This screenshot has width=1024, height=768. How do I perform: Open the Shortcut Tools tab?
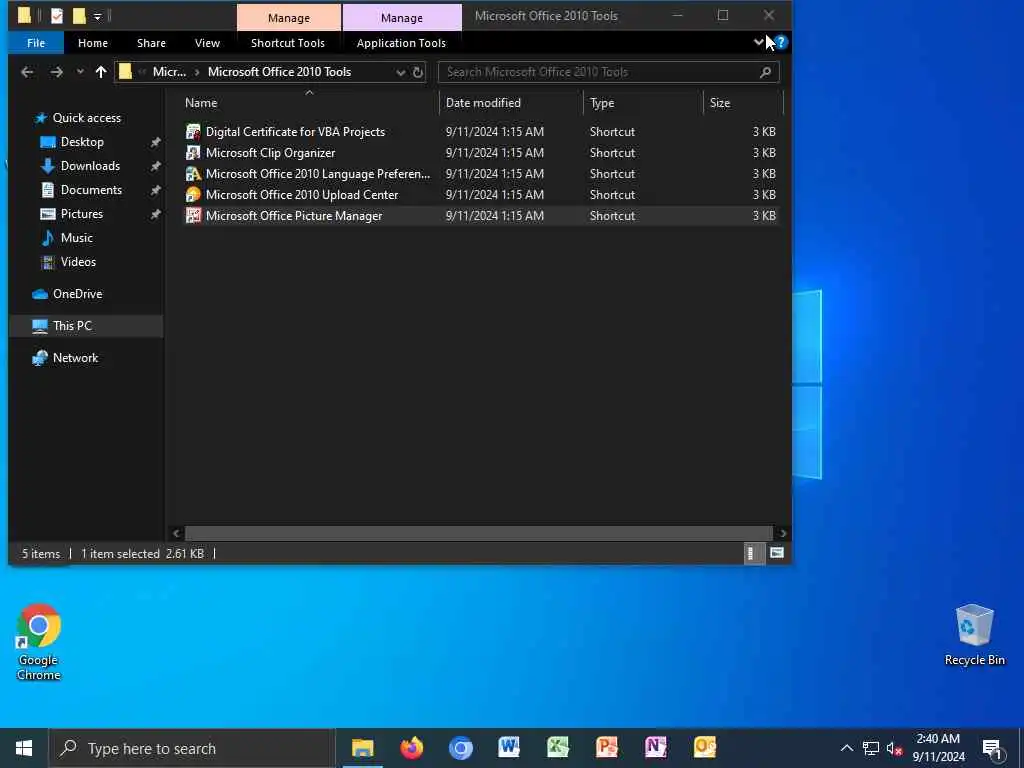tap(288, 43)
